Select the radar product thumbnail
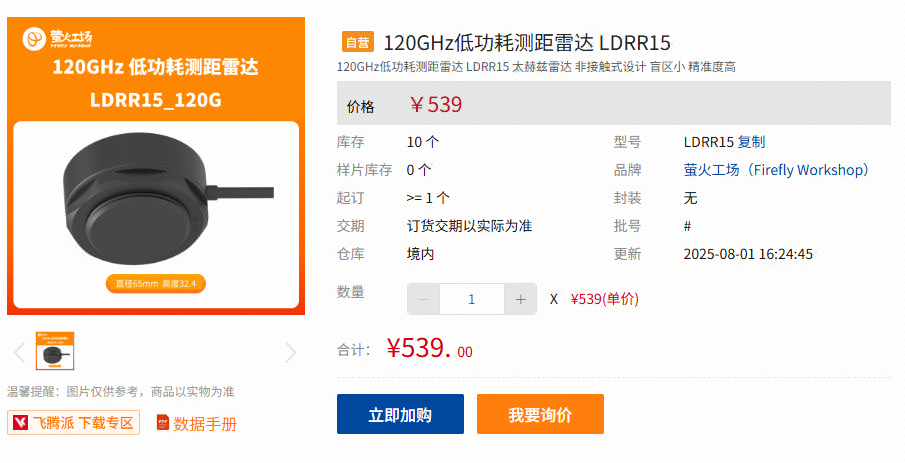The width and height of the screenshot is (905, 463). [55, 351]
